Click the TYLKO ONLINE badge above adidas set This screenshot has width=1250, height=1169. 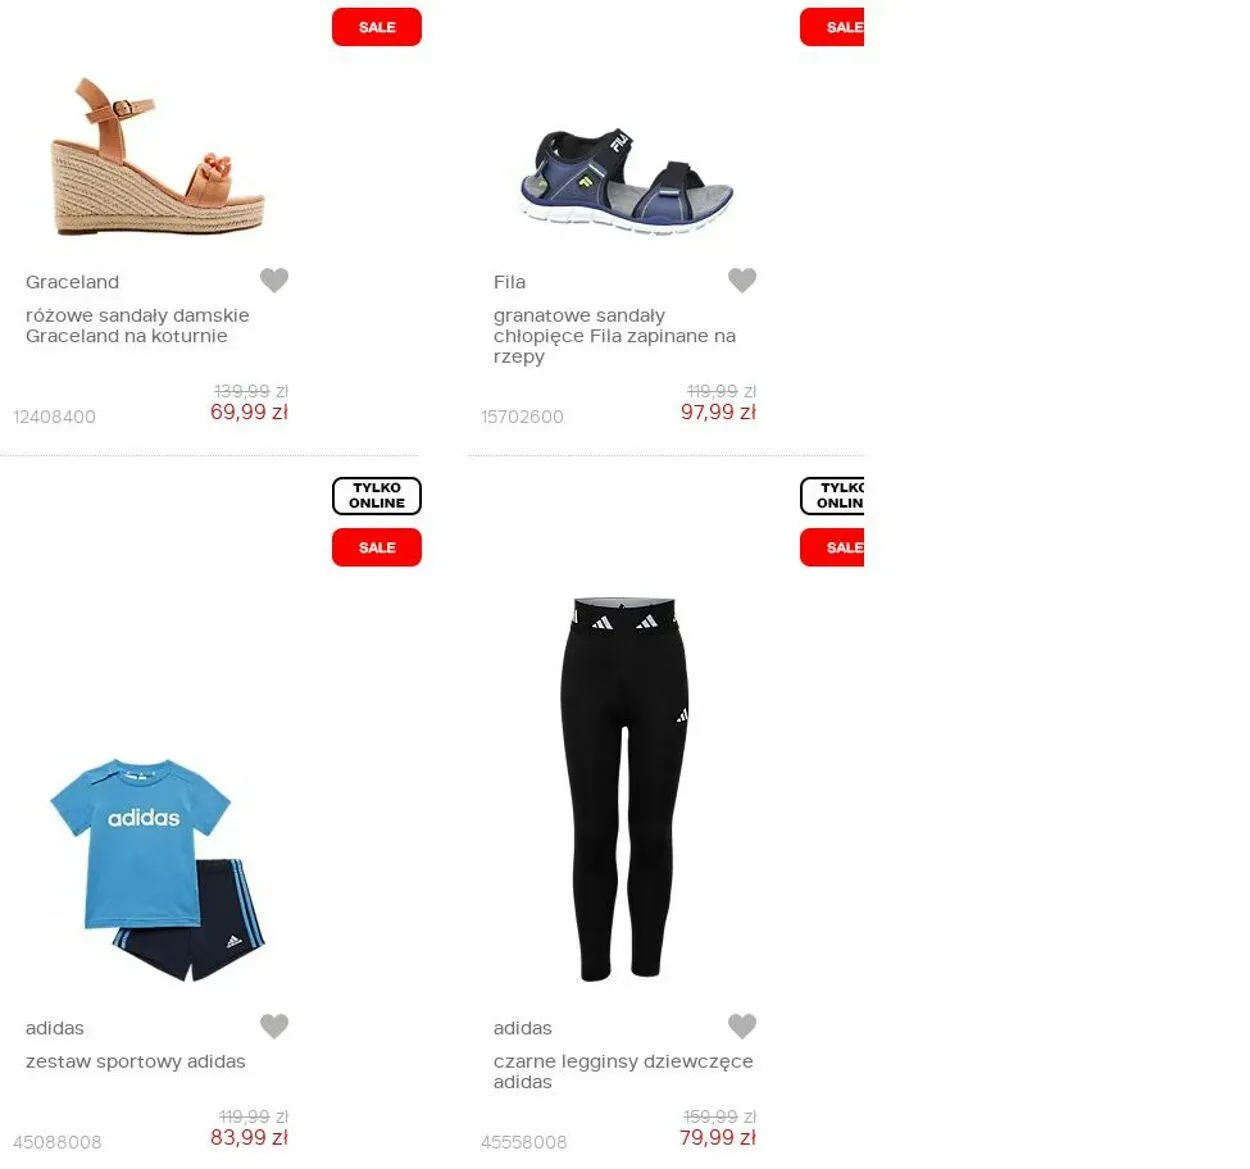(377, 496)
